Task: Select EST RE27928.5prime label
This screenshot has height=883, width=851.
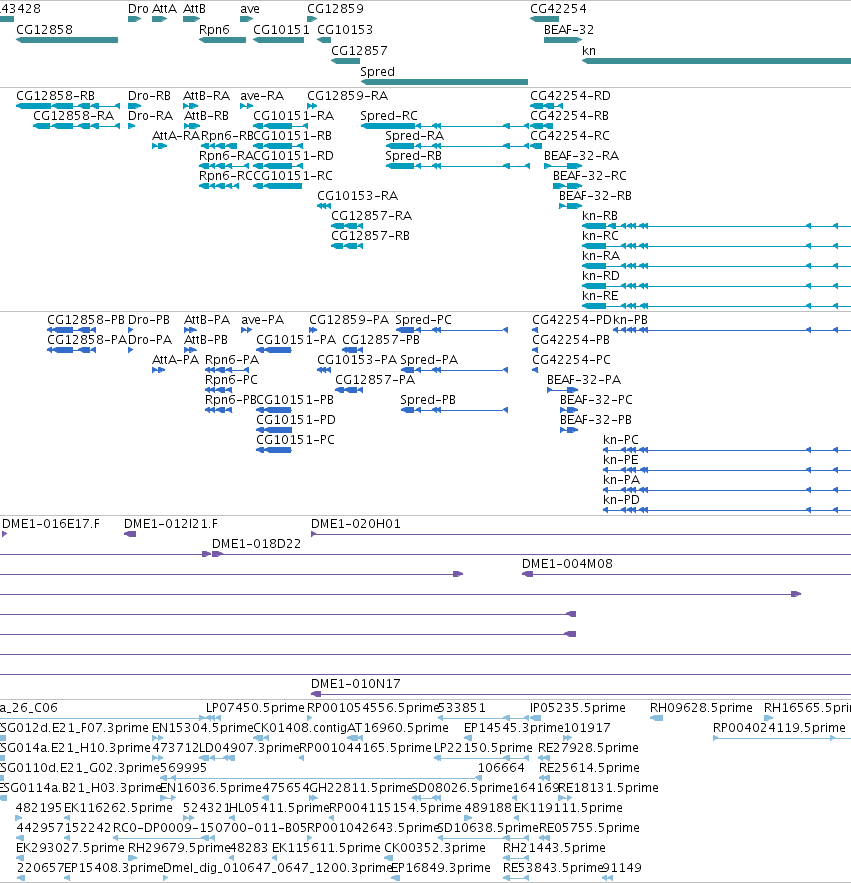Action: coord(589,748)
